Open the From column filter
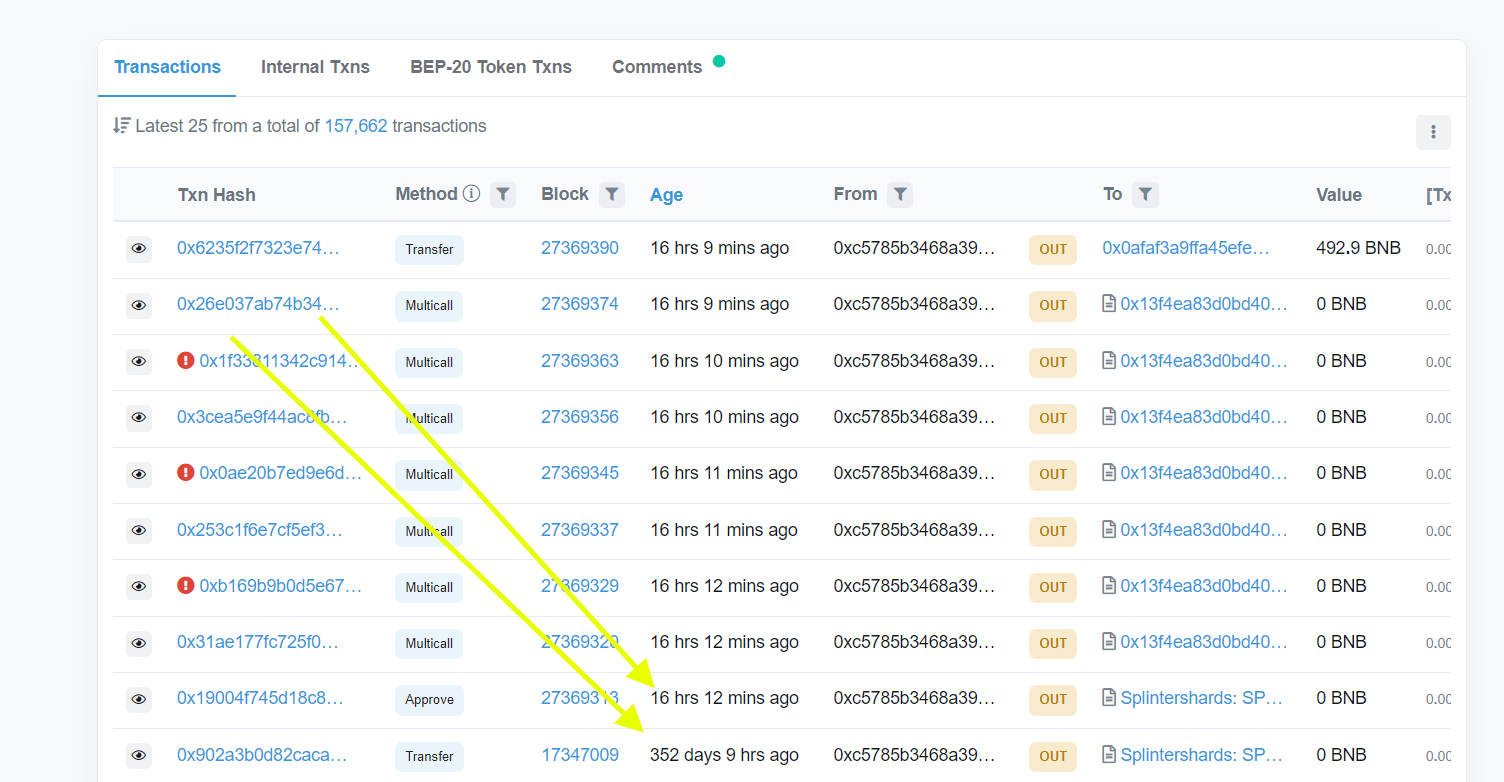 pos(900,194)
